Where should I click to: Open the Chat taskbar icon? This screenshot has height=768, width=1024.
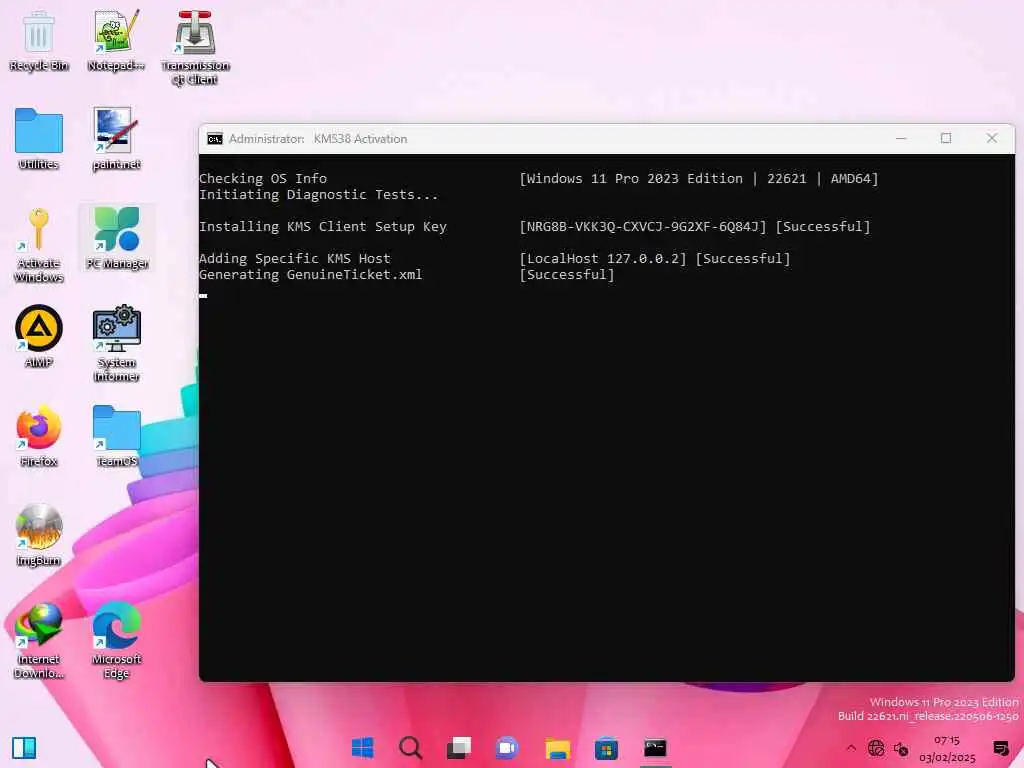pyautogui.click(x=507, y=748)
